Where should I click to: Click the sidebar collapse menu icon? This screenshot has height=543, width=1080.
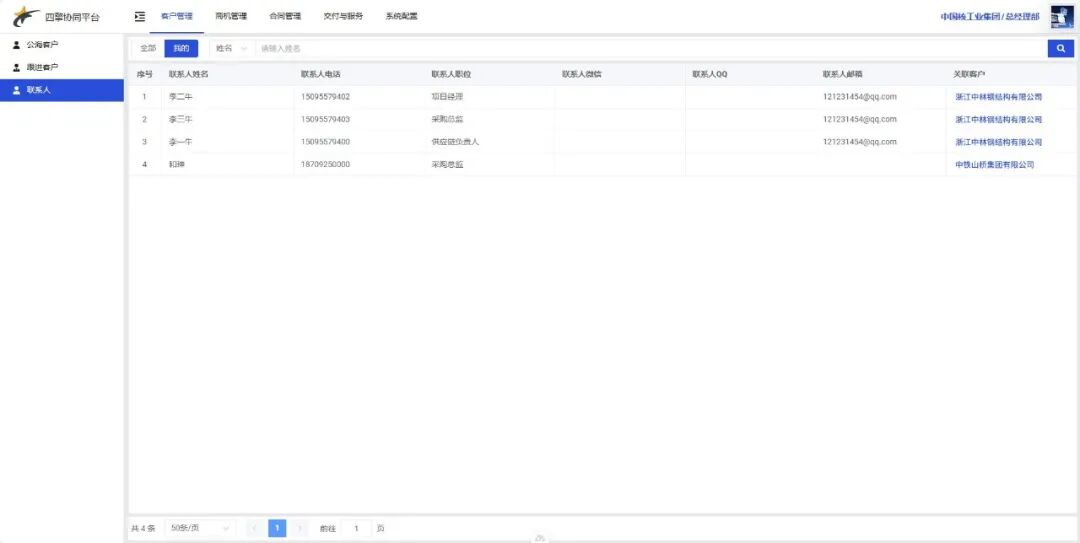140,17
